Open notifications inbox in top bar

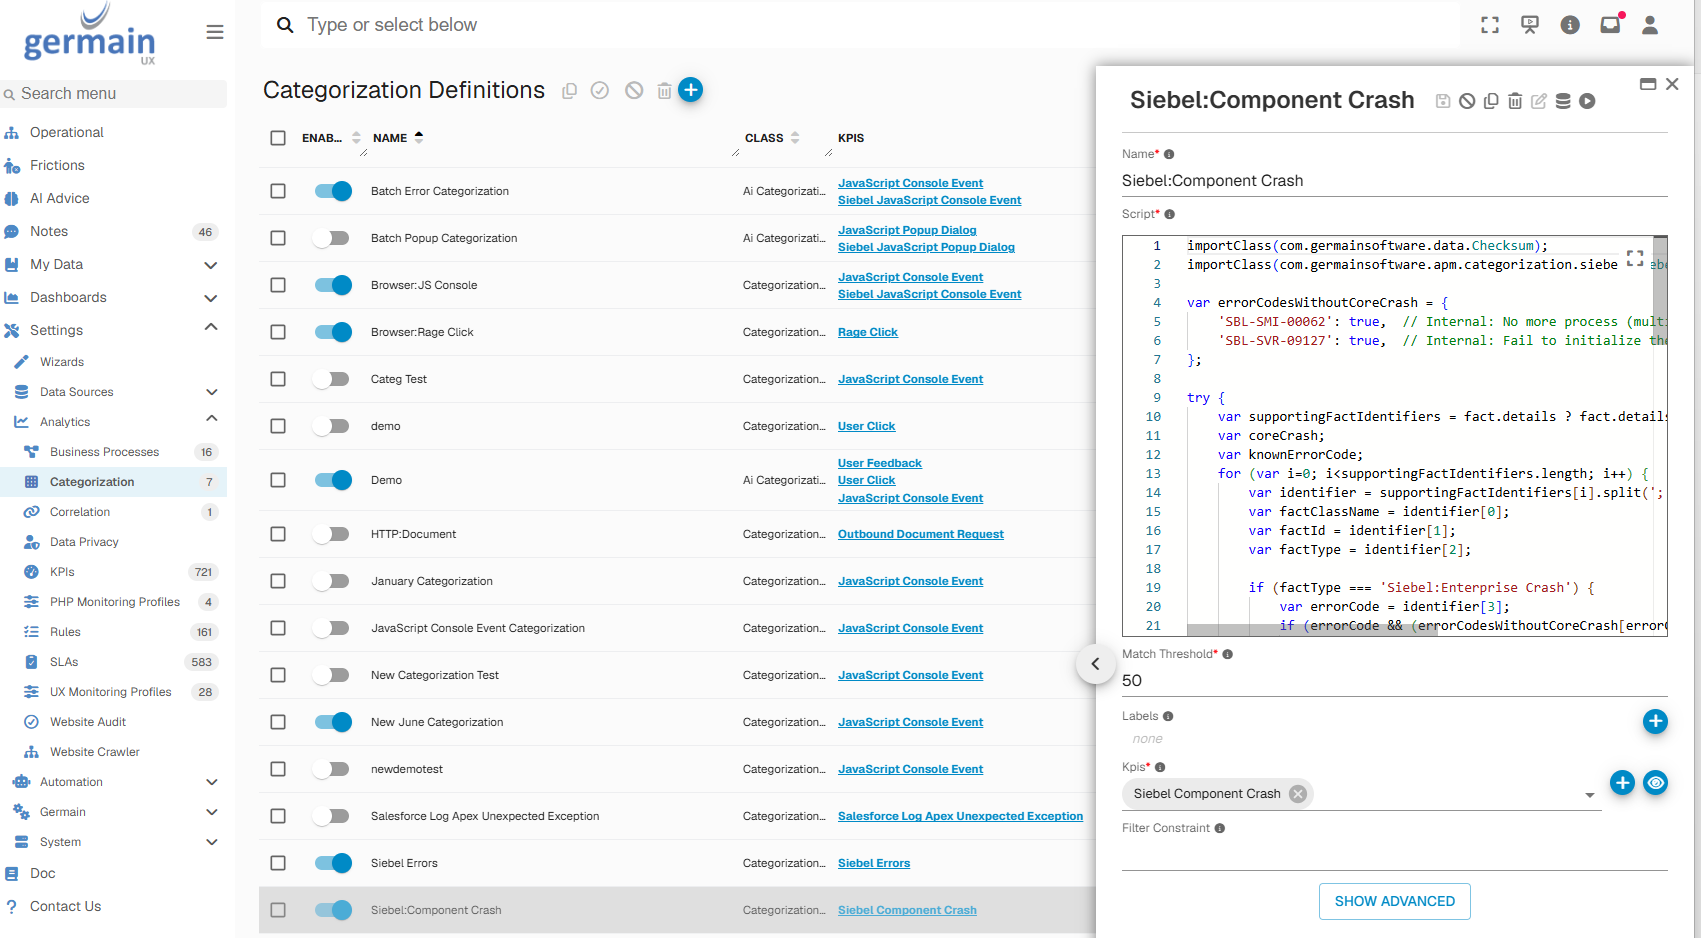1610,25
